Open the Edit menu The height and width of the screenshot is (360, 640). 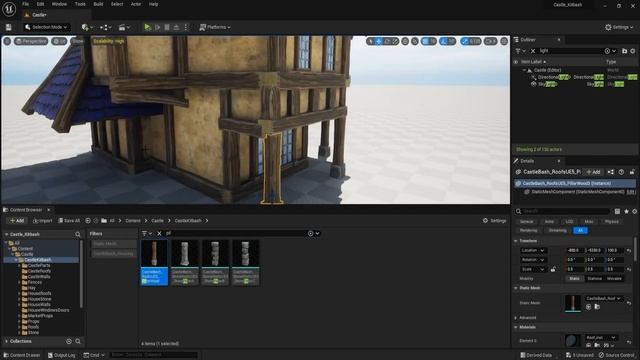40,4
